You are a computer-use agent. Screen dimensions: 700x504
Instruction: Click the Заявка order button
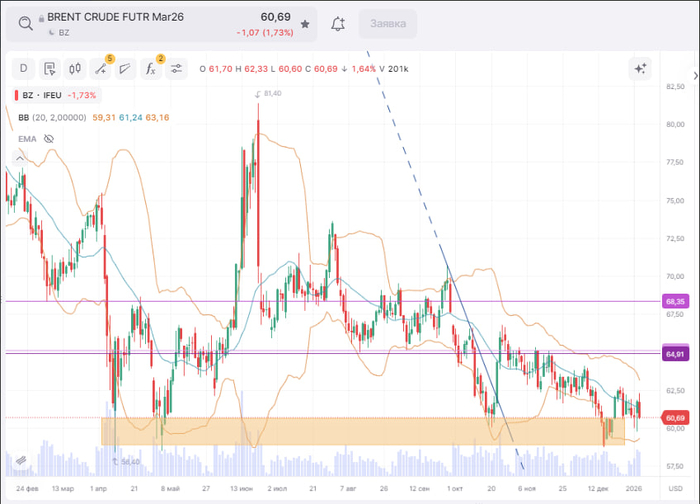coord(387,23)
